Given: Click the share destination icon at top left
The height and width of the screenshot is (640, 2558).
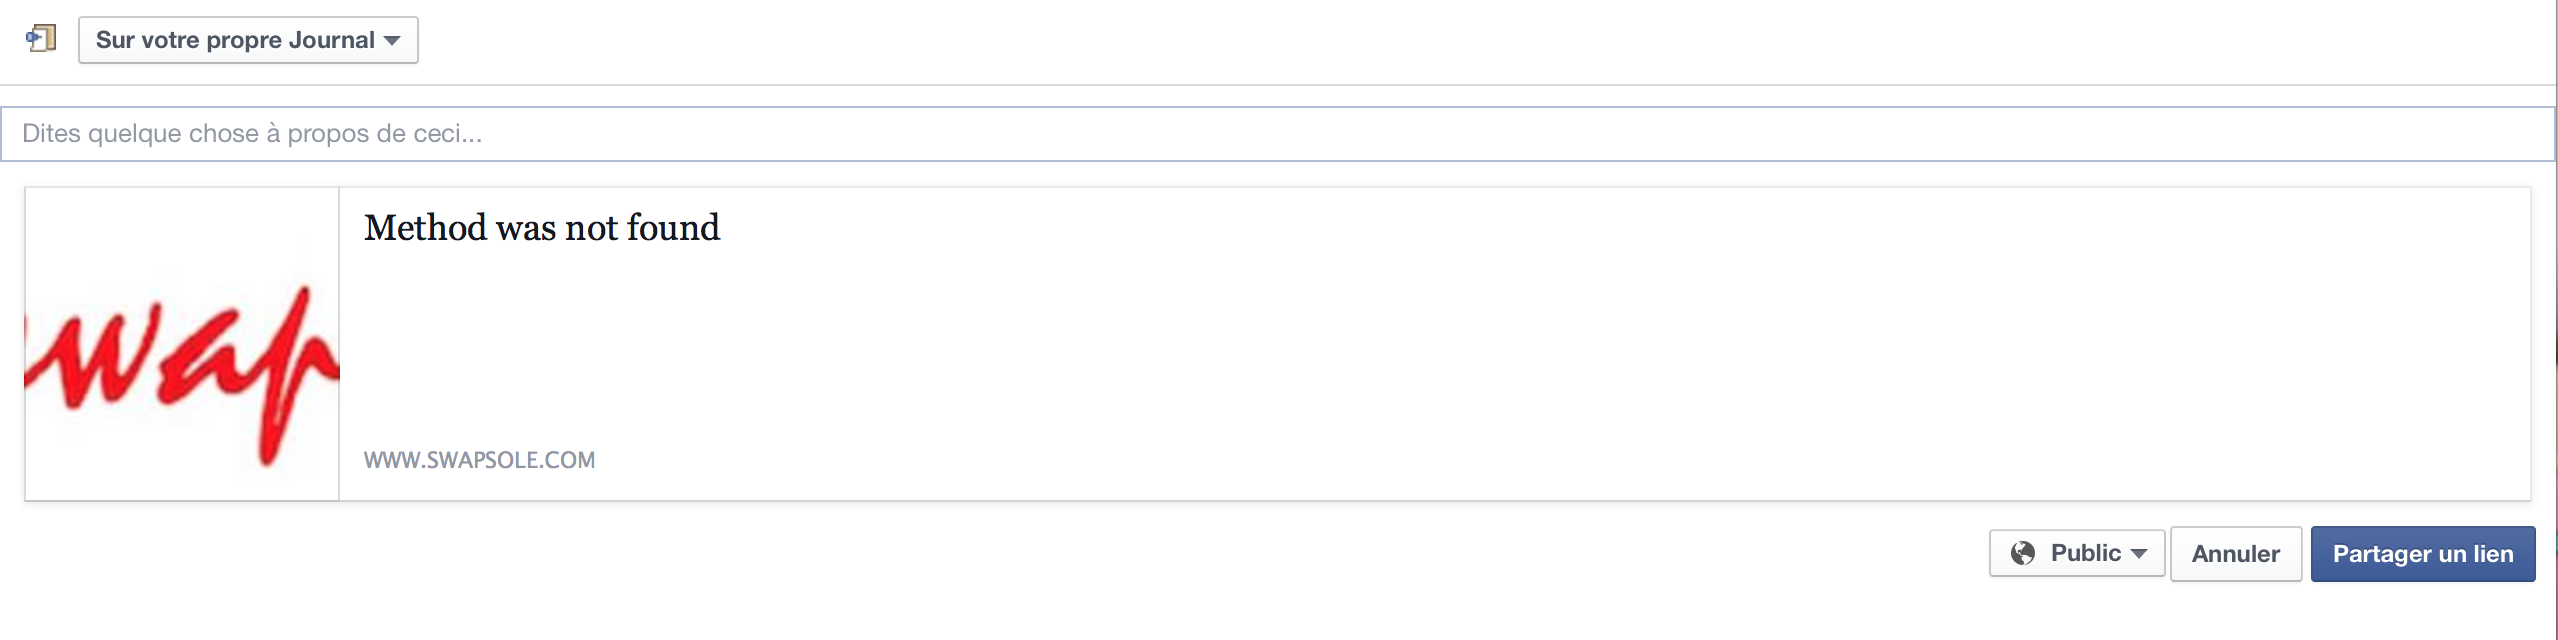Looking at the screenshot, I should (x=41, y=39).
